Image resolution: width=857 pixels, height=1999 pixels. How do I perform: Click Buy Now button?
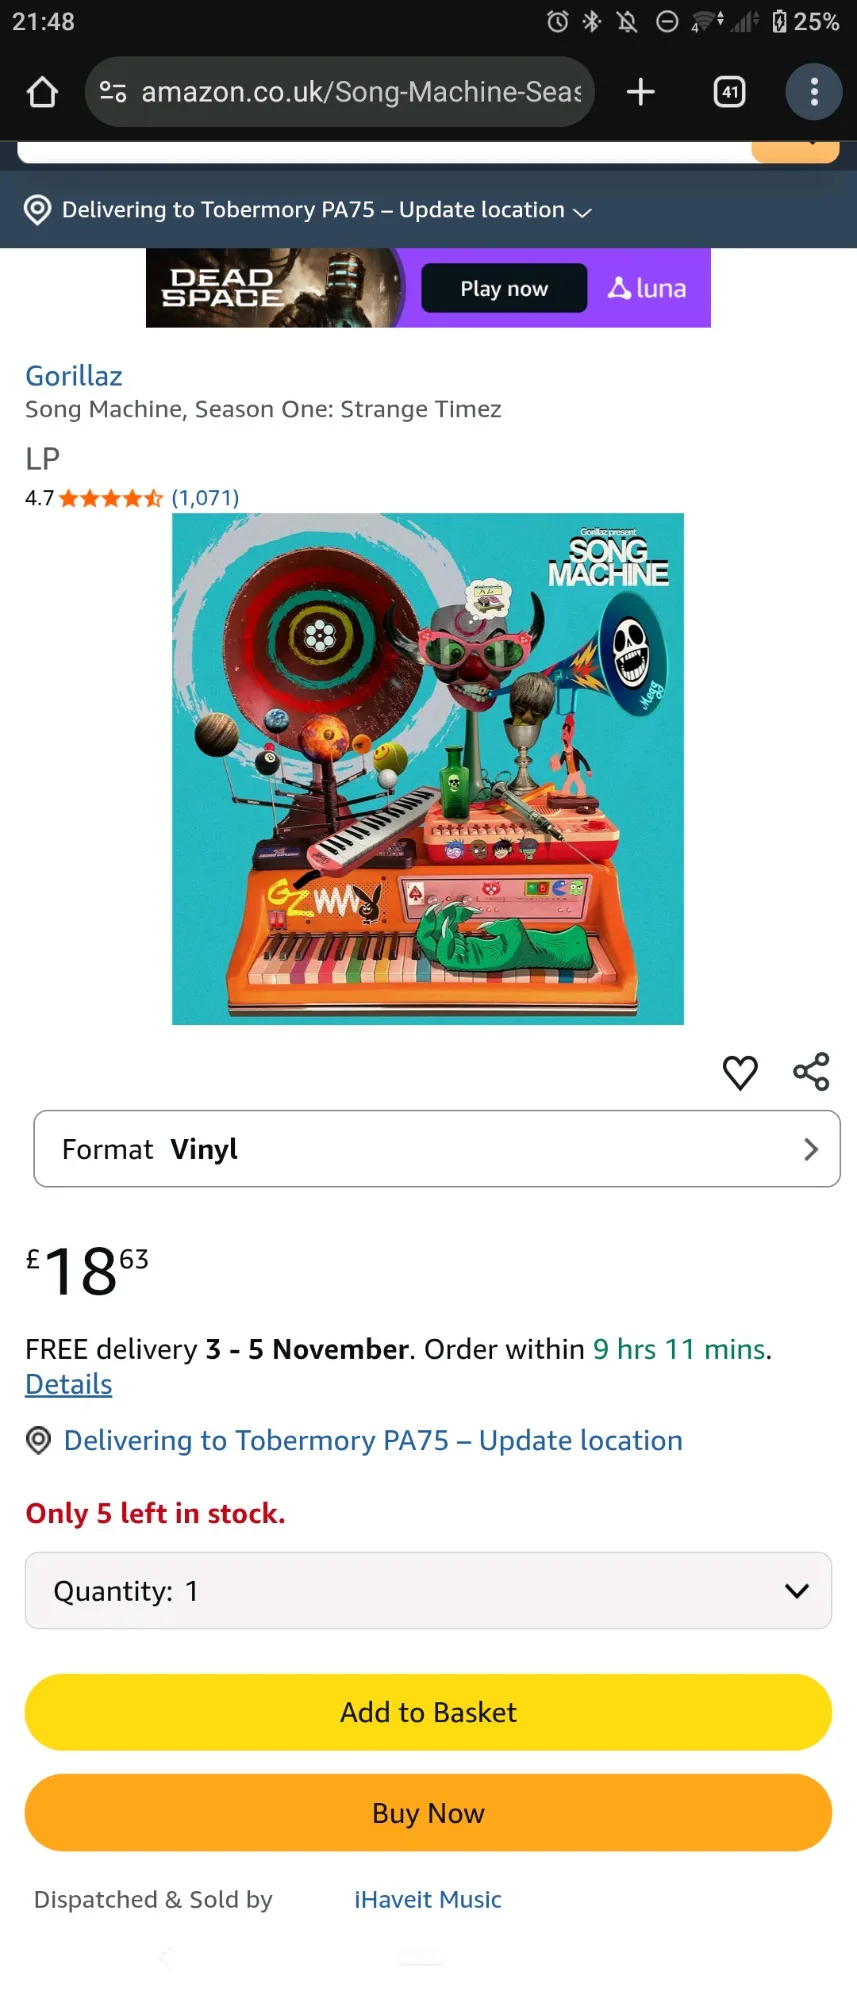428,1813
